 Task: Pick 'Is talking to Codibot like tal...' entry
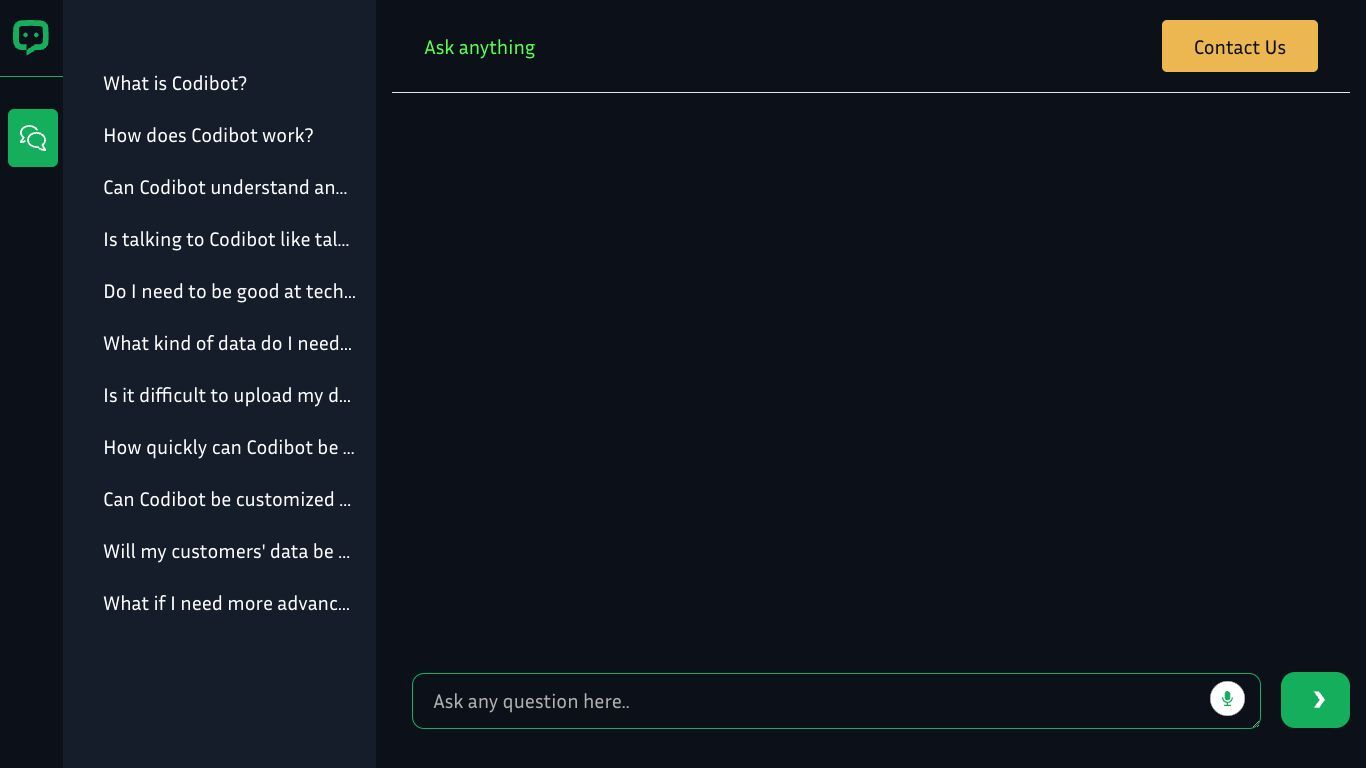(x=227, y=239)
